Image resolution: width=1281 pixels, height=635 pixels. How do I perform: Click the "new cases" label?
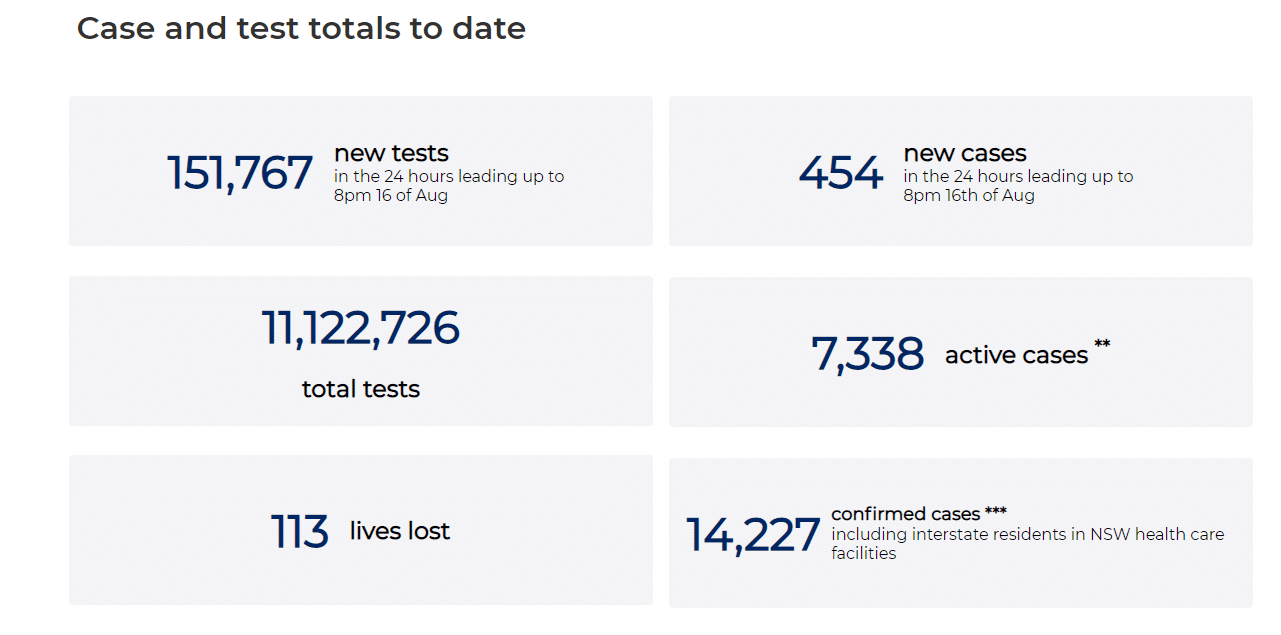coord(965,153)
